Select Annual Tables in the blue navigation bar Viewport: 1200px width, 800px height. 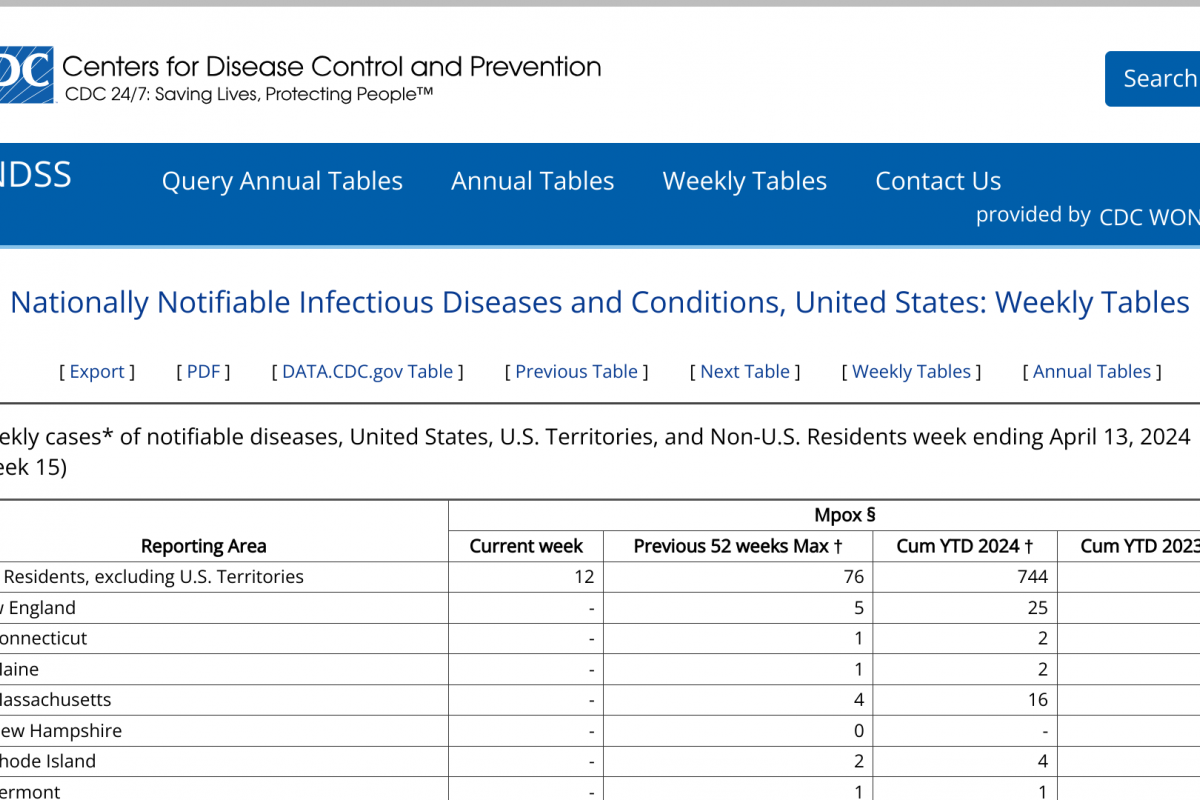point(532,181)
